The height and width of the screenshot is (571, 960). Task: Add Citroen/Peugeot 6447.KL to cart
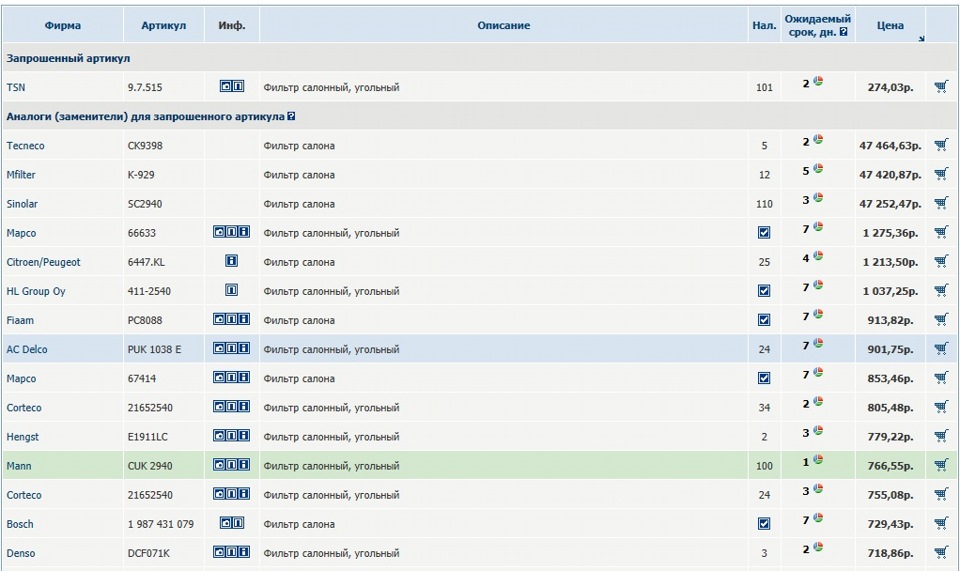941,262
